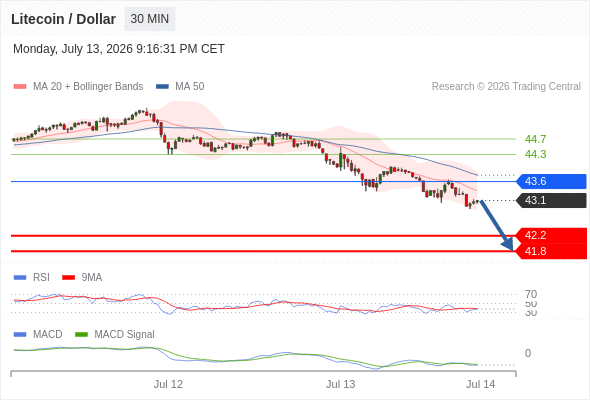Click the date and time line
This screenshot has width=590, height=400.
click(x=119, y=49)
